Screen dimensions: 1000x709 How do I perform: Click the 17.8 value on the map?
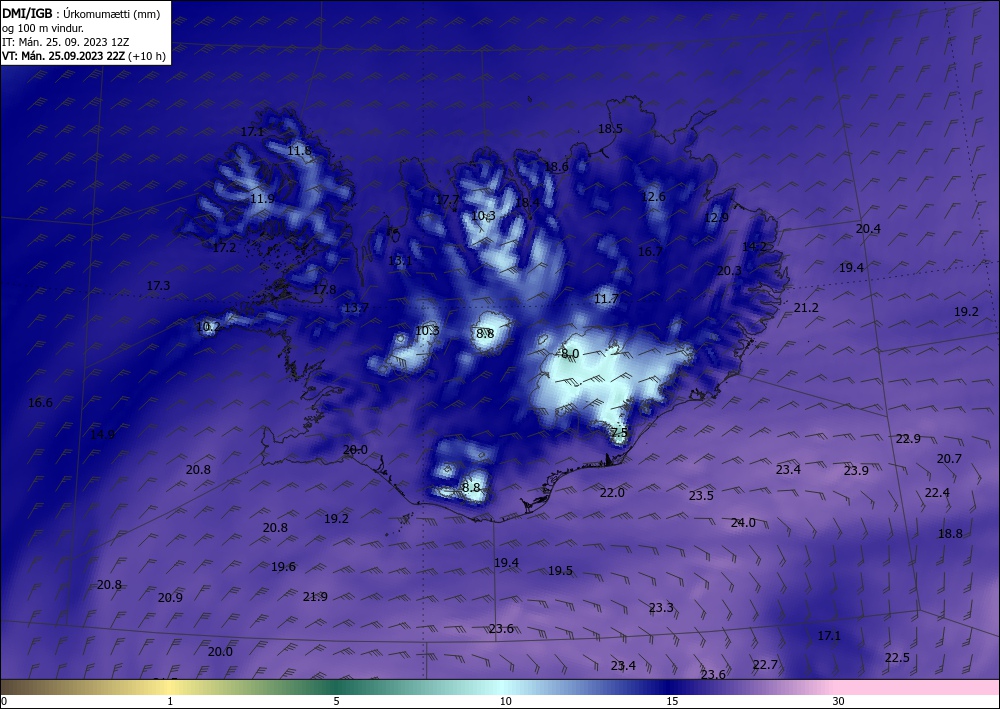(x=324, y=289)
